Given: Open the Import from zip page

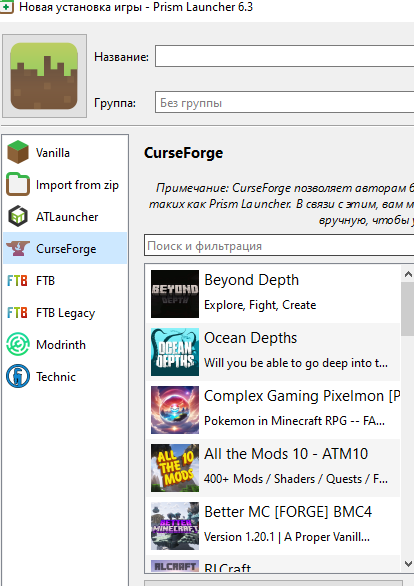Looking at the screenshot, I should [65, 185].
